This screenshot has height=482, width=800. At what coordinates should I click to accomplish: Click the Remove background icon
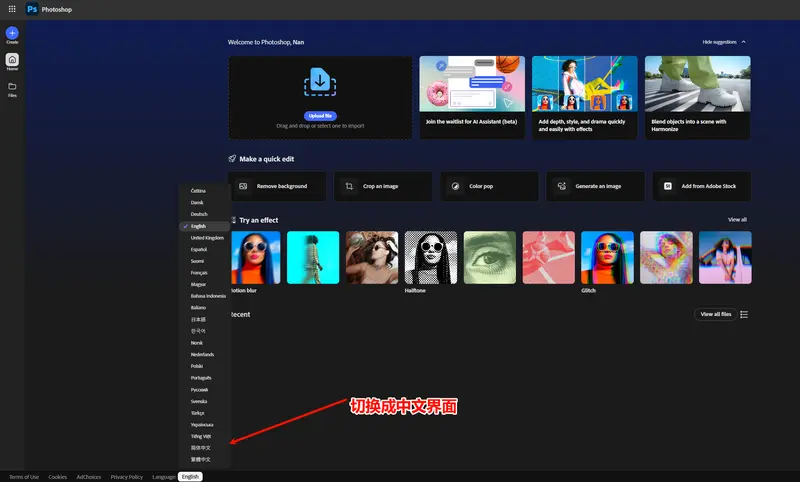[x=243, y=186]
